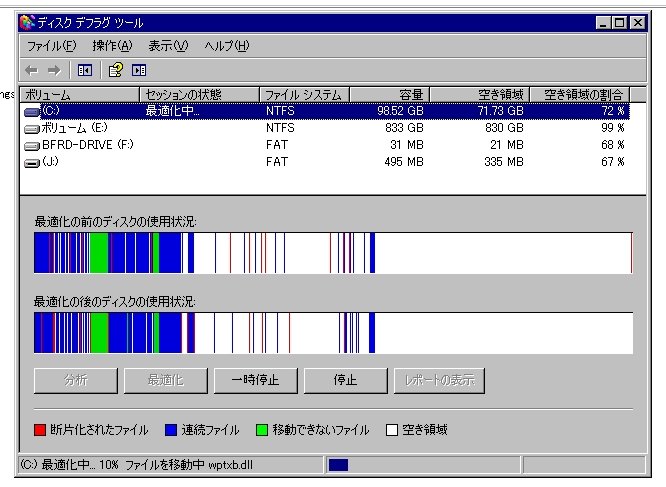
Task: Open the ヘルプ(H) menu
Action: pyautogui.click(x=227, y=46)
